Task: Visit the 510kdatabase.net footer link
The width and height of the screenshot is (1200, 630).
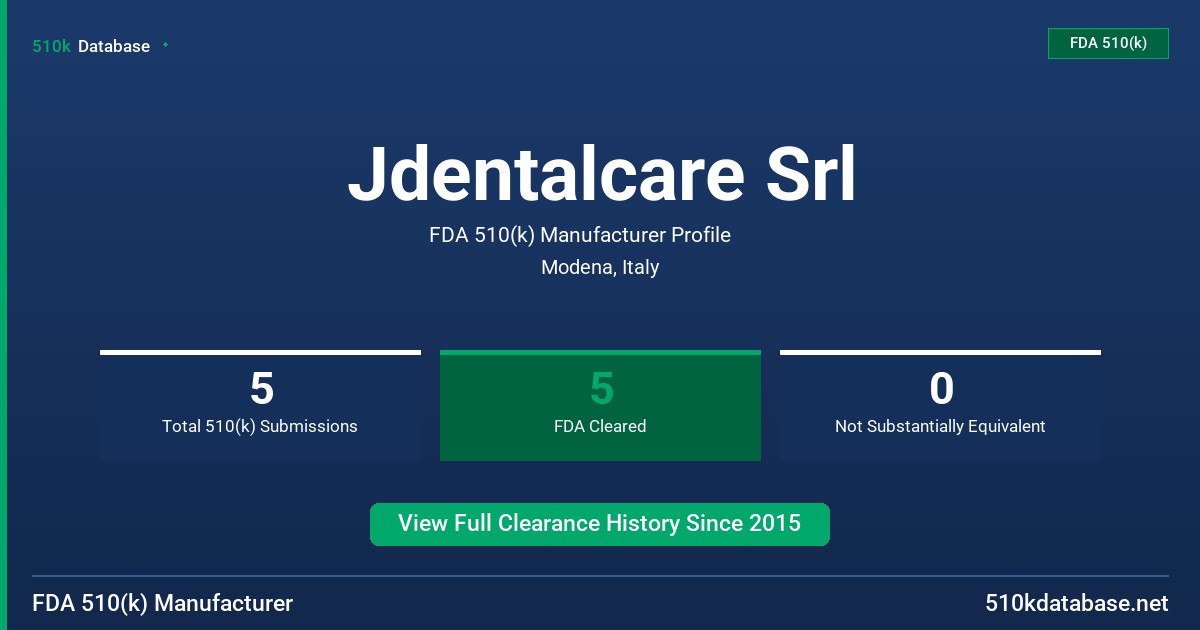Action: 1077,604
